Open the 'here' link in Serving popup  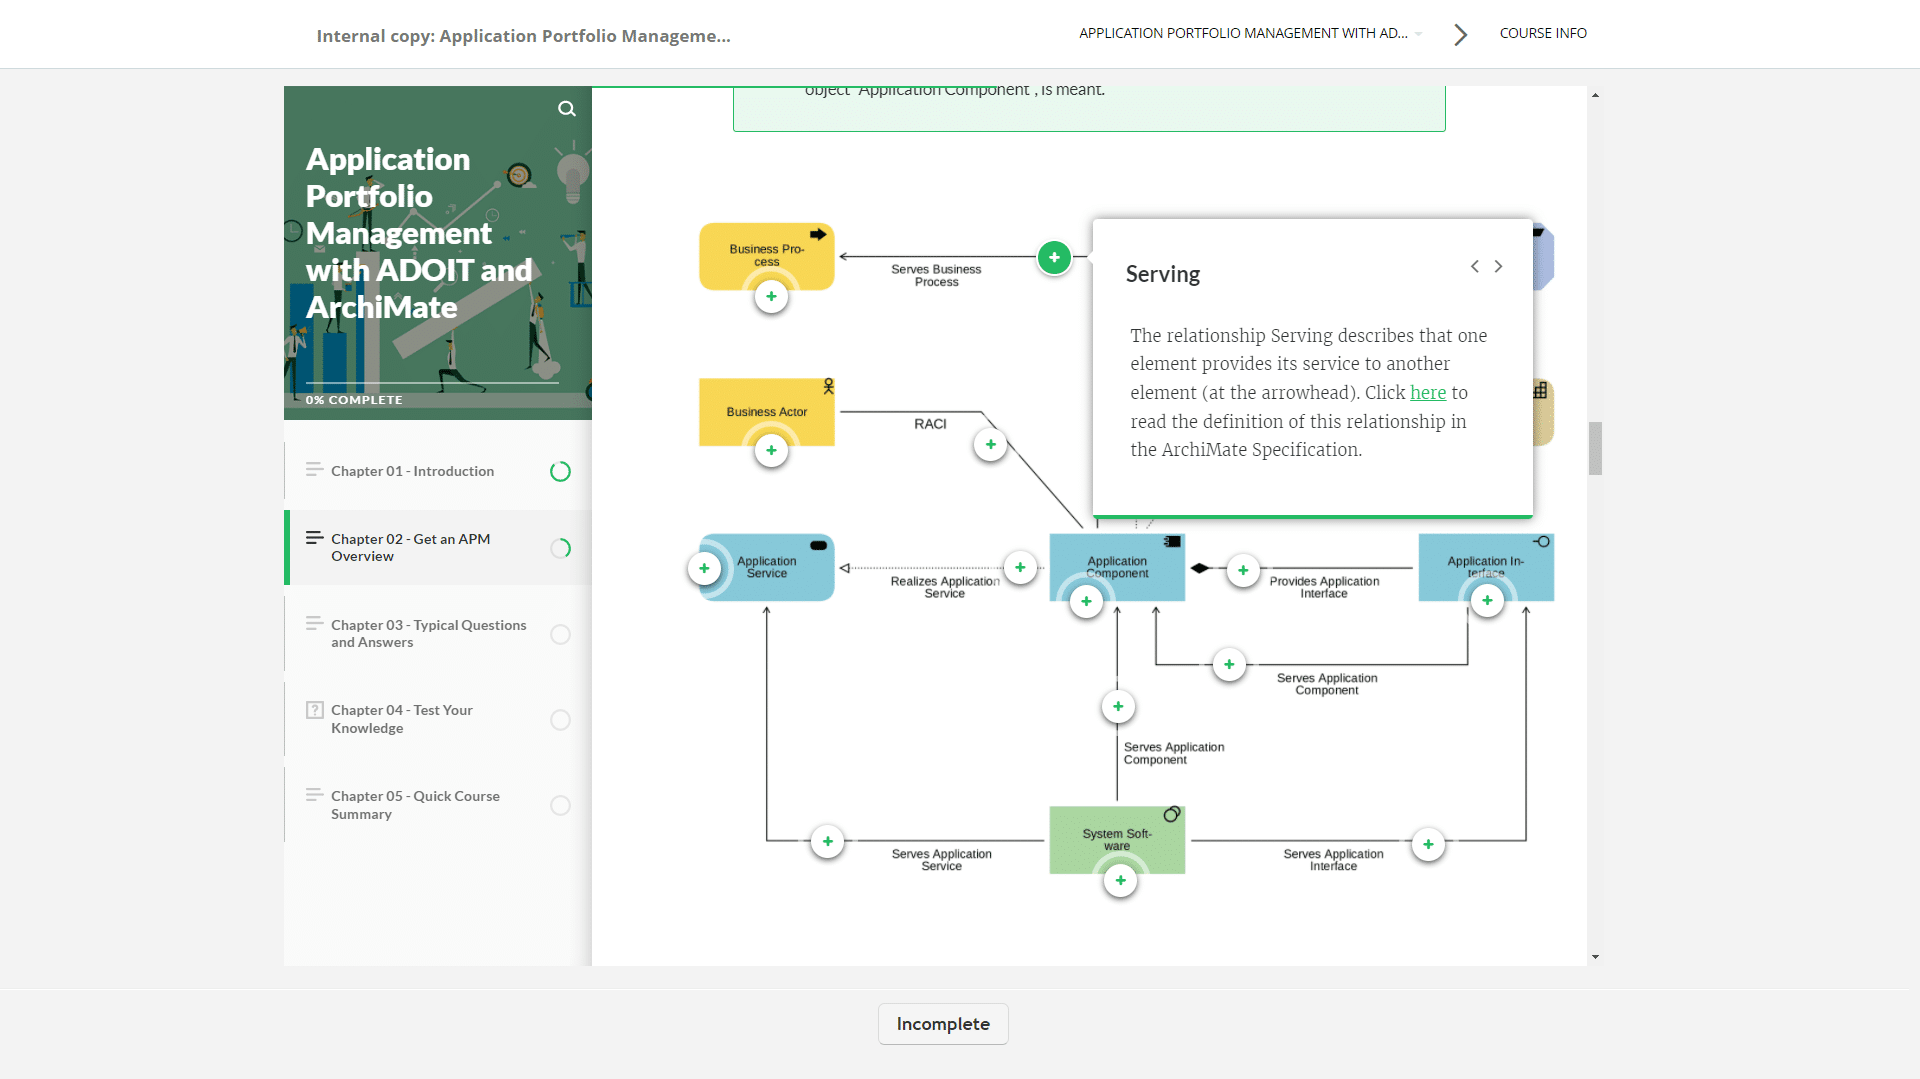1427,393
